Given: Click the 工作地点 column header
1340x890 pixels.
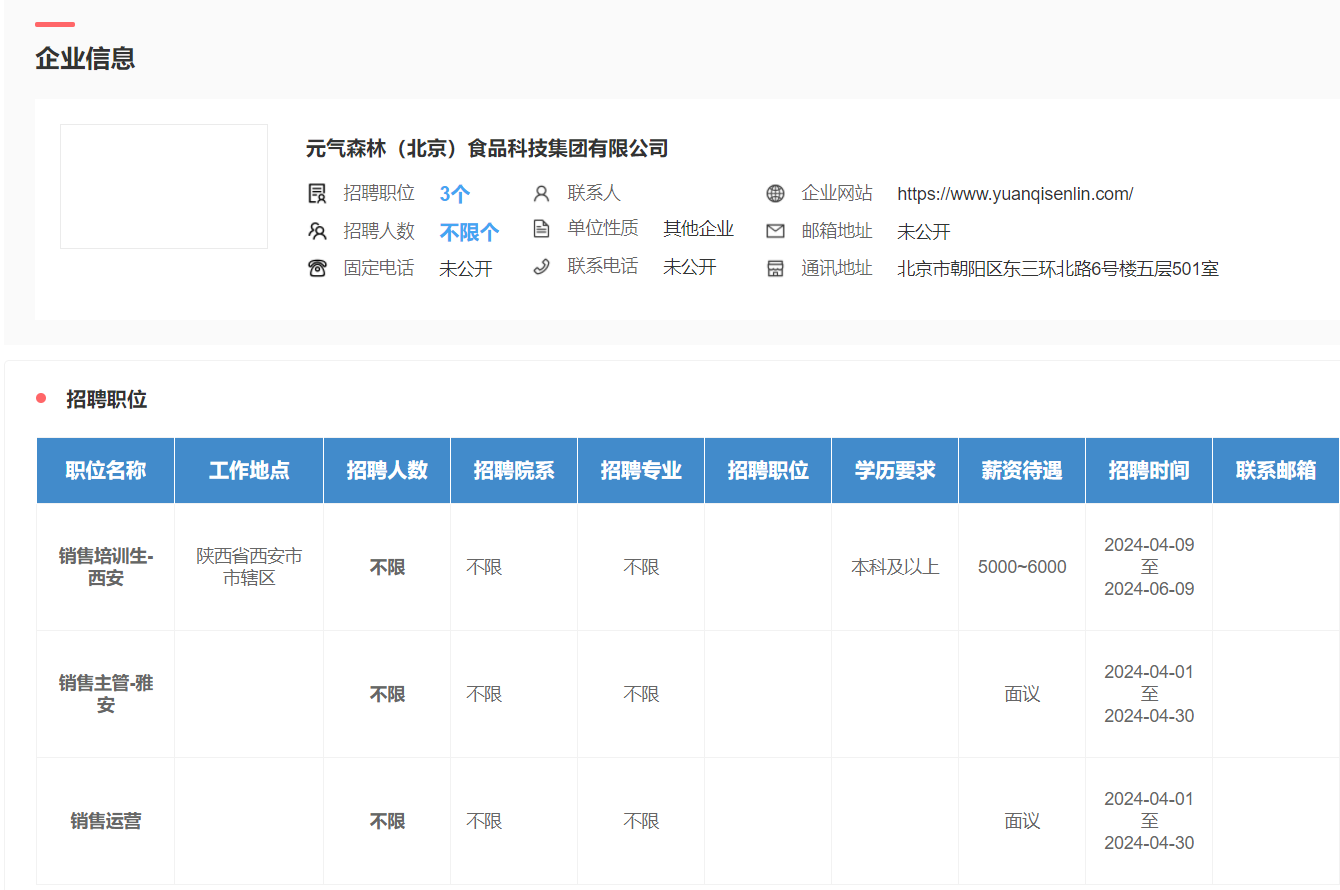Looking at the screenshot, I should tap(249, 470).
